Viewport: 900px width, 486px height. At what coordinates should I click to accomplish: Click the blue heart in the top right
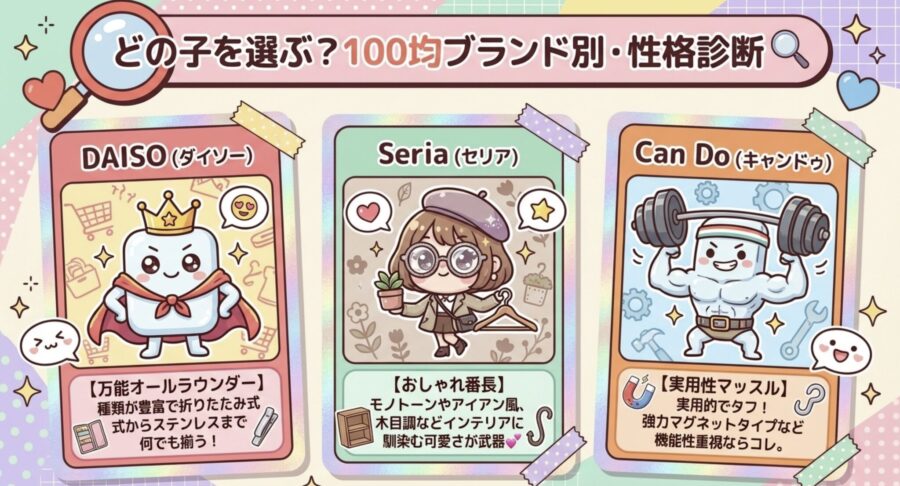pyautogui.click(x=858, y=89)
